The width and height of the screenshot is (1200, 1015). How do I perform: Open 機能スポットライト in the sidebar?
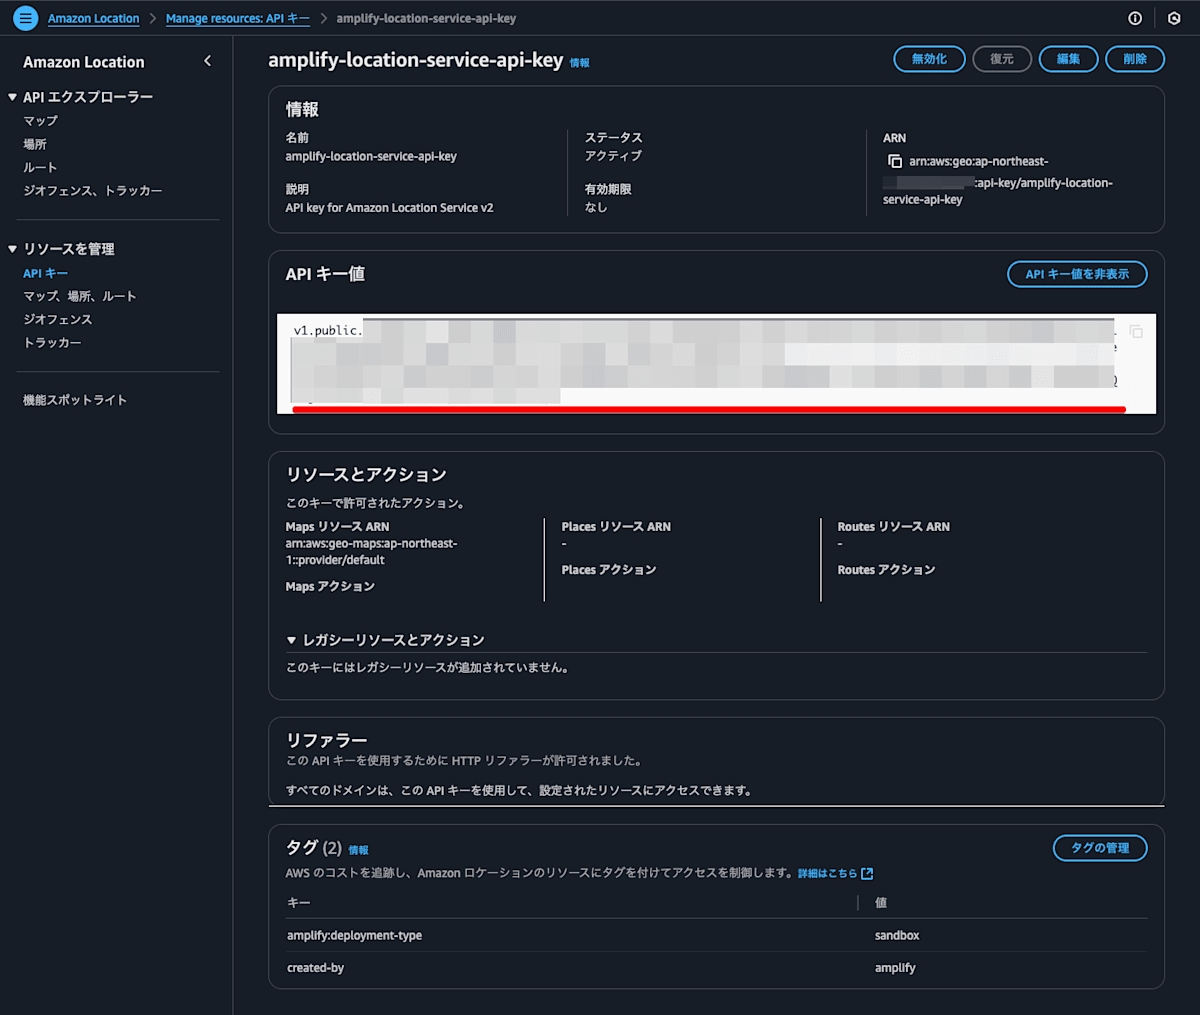(x=75, y=400)
